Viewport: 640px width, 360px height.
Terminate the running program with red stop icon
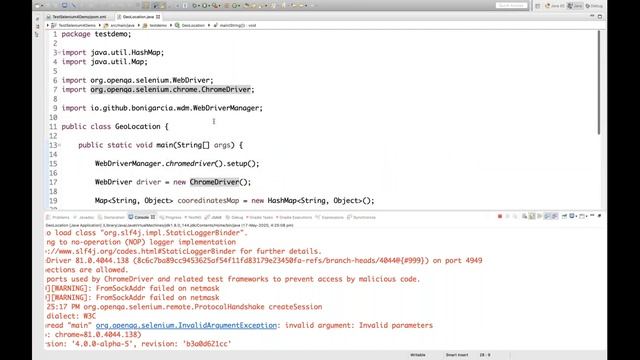(500, 216)
